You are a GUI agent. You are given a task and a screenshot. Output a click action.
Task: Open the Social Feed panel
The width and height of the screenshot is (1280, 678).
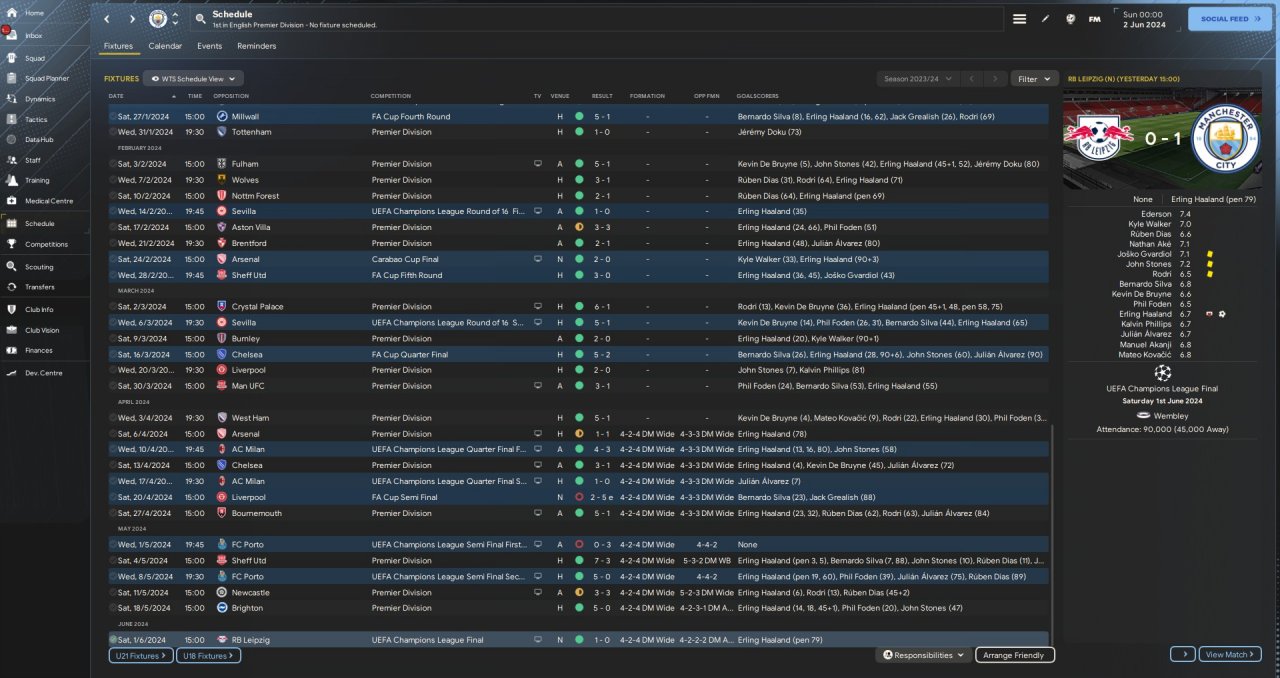pos(1229,18)
